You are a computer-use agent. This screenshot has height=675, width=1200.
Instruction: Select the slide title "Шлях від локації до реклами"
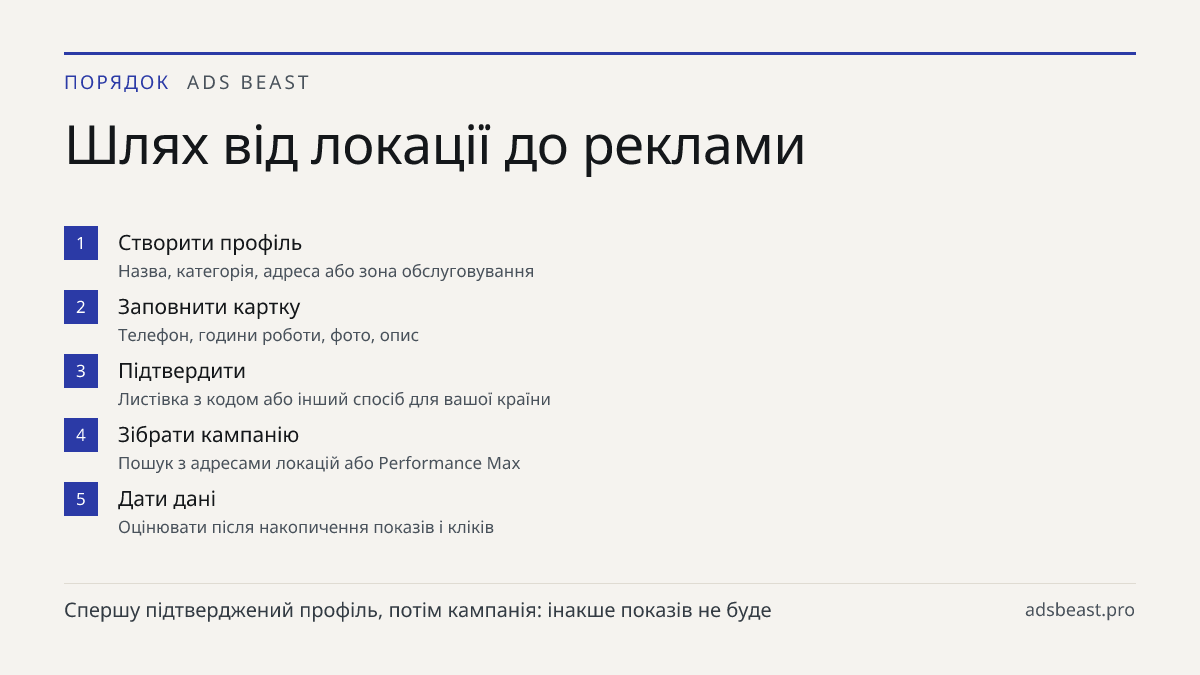[435, 147]
